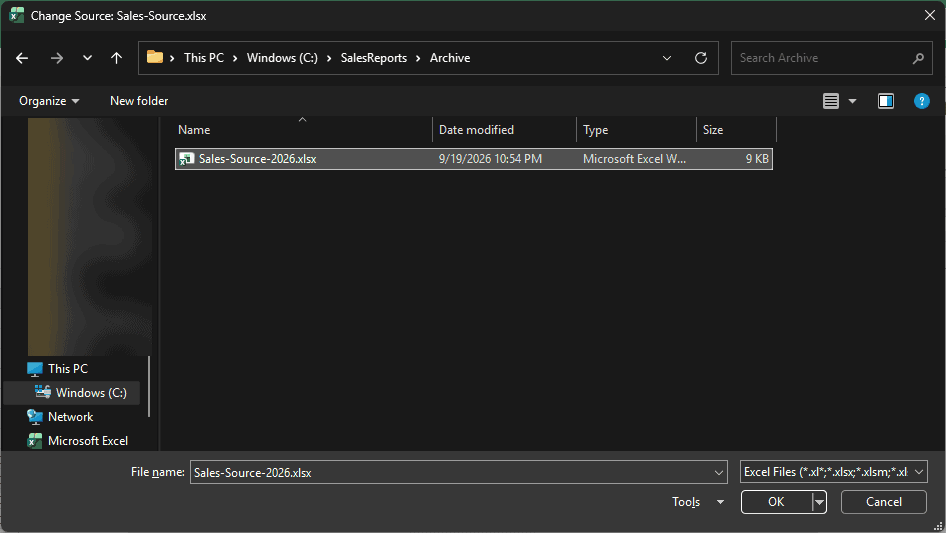Go back with the left arrow
The width and height of the screenshot is (946, 533).
coord(22,58)
